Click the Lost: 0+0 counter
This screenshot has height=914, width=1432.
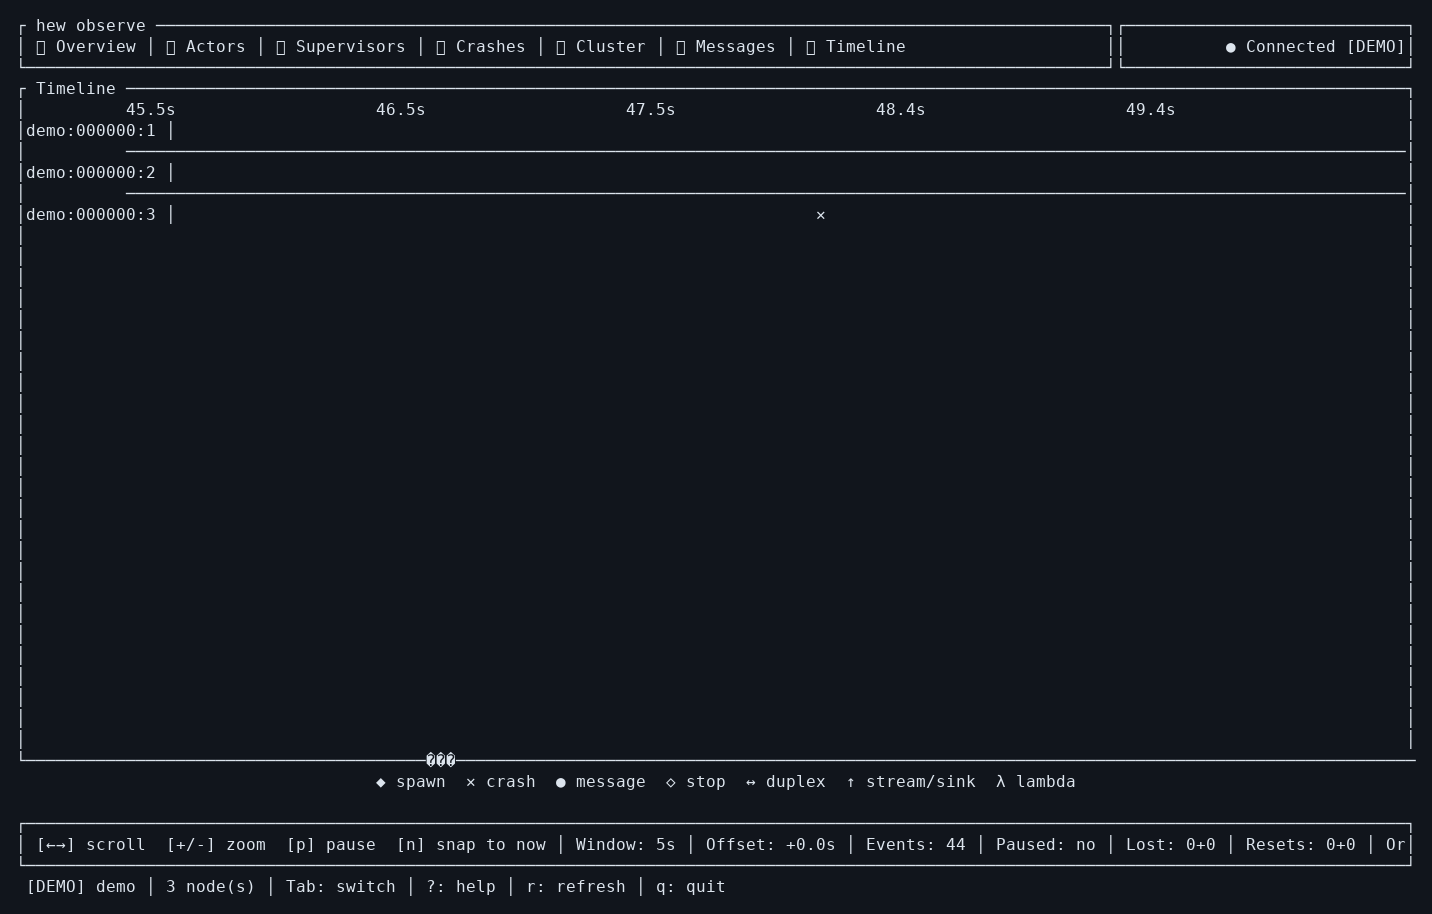pyautogui.click(x=1171, y=845)
